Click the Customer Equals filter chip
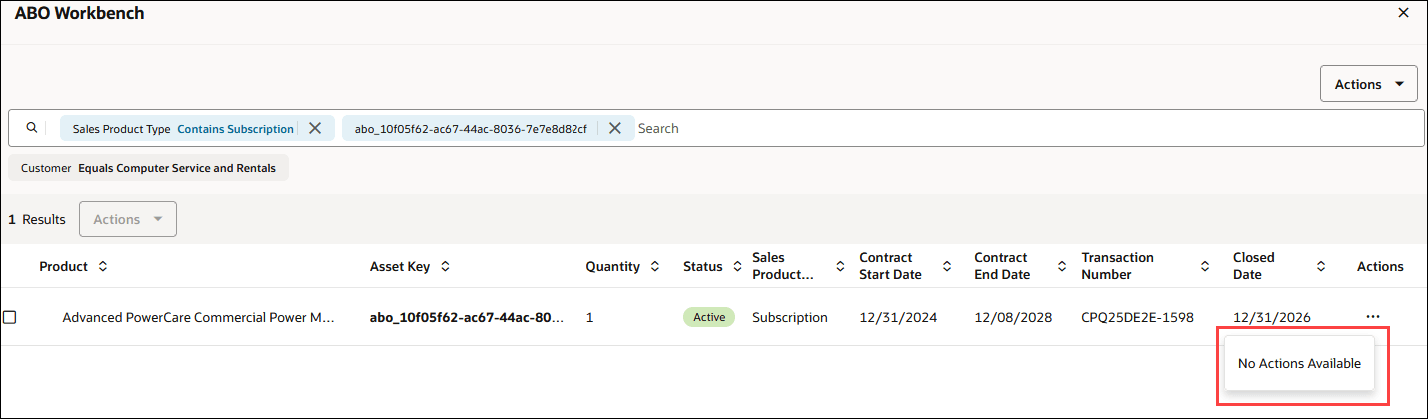The height and width of the screenshot is (419, 1428). click(148, 168)
